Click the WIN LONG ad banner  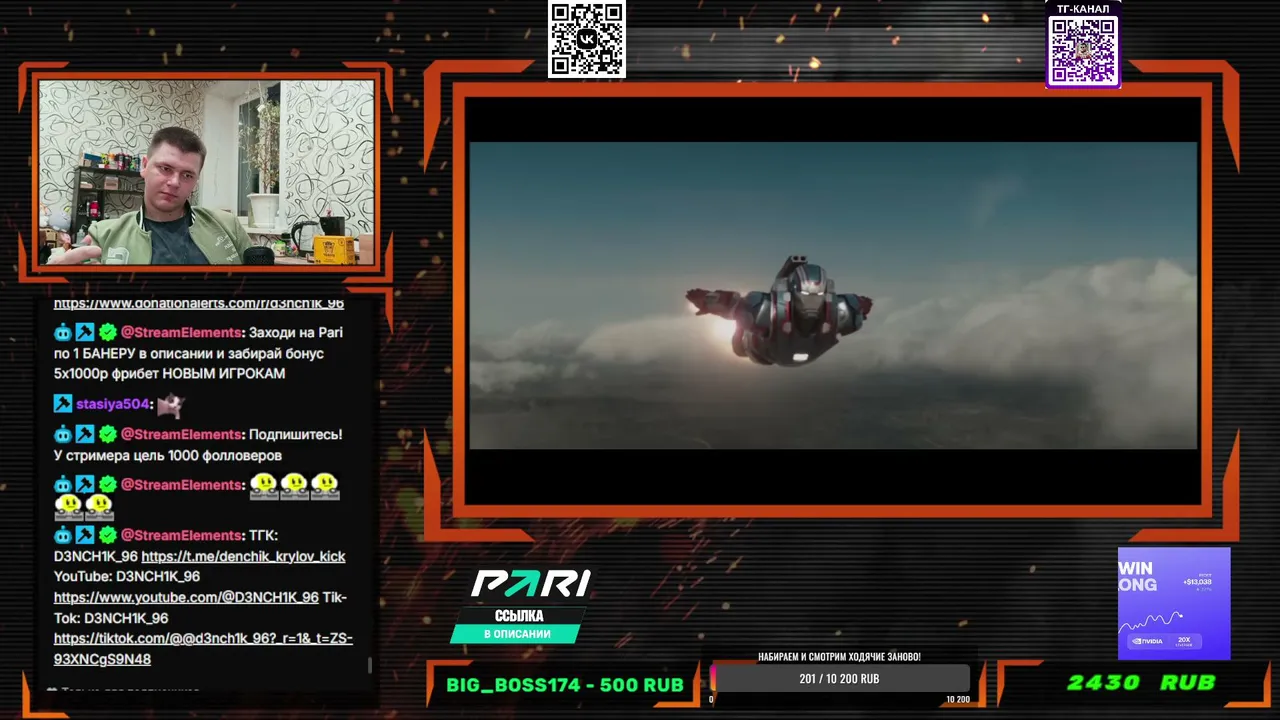(x=1174, y=603)
